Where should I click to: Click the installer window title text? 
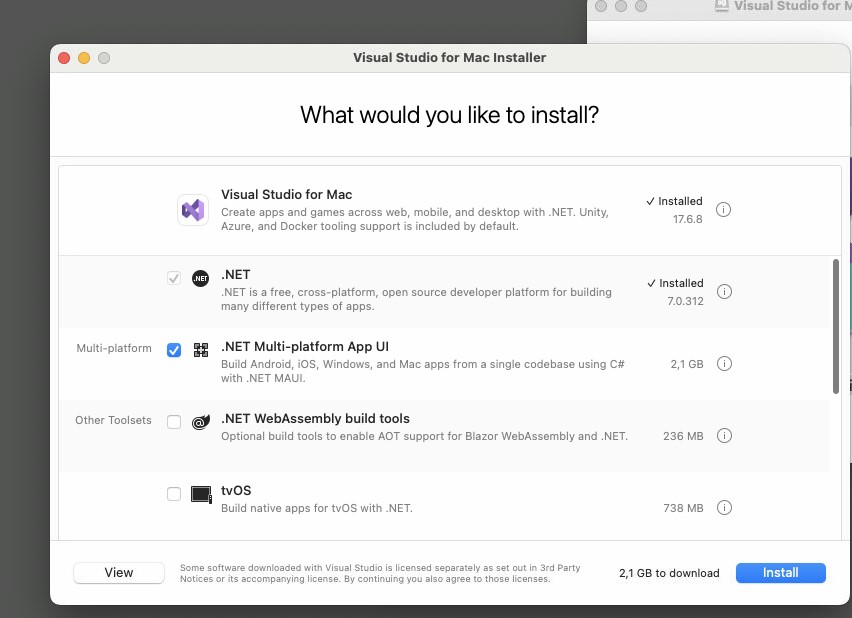point(449,58)
